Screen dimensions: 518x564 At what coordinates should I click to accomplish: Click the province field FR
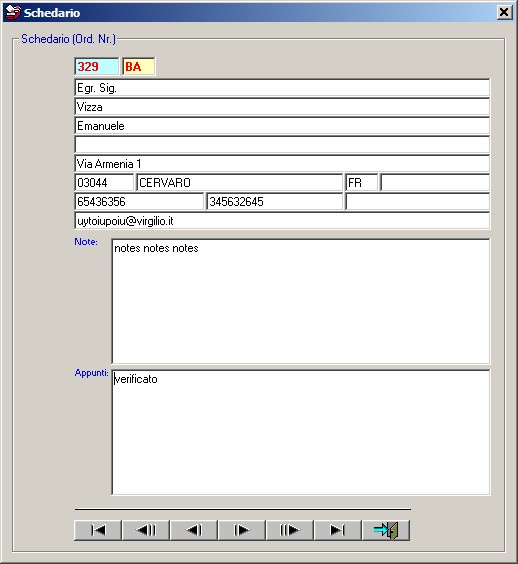[x=362, y=183]
